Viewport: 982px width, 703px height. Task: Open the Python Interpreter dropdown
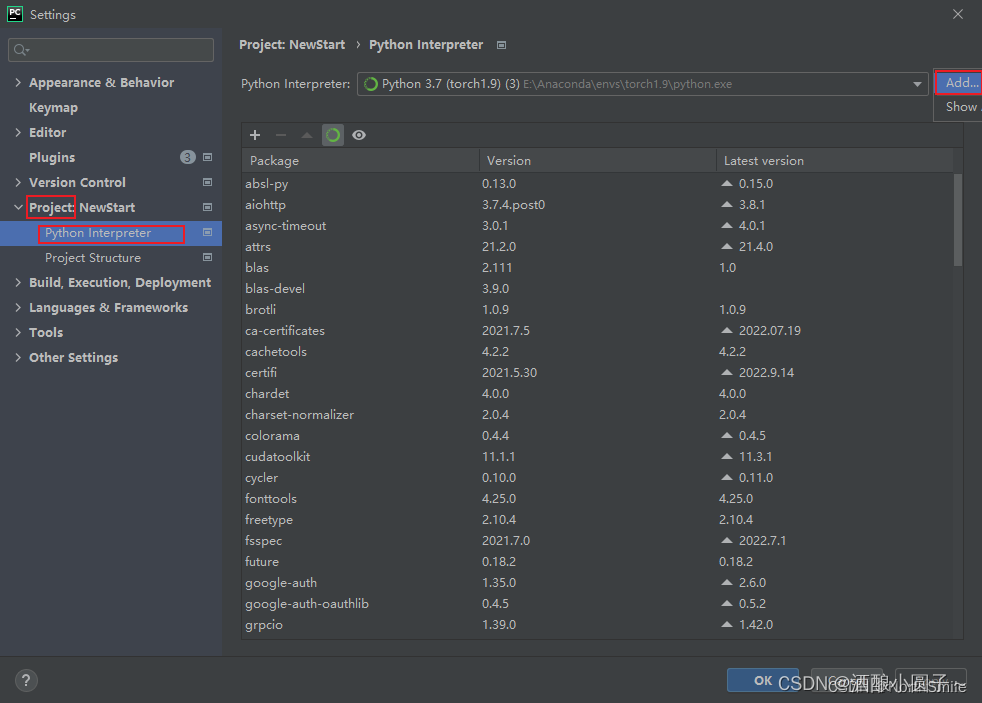[643, 84]
